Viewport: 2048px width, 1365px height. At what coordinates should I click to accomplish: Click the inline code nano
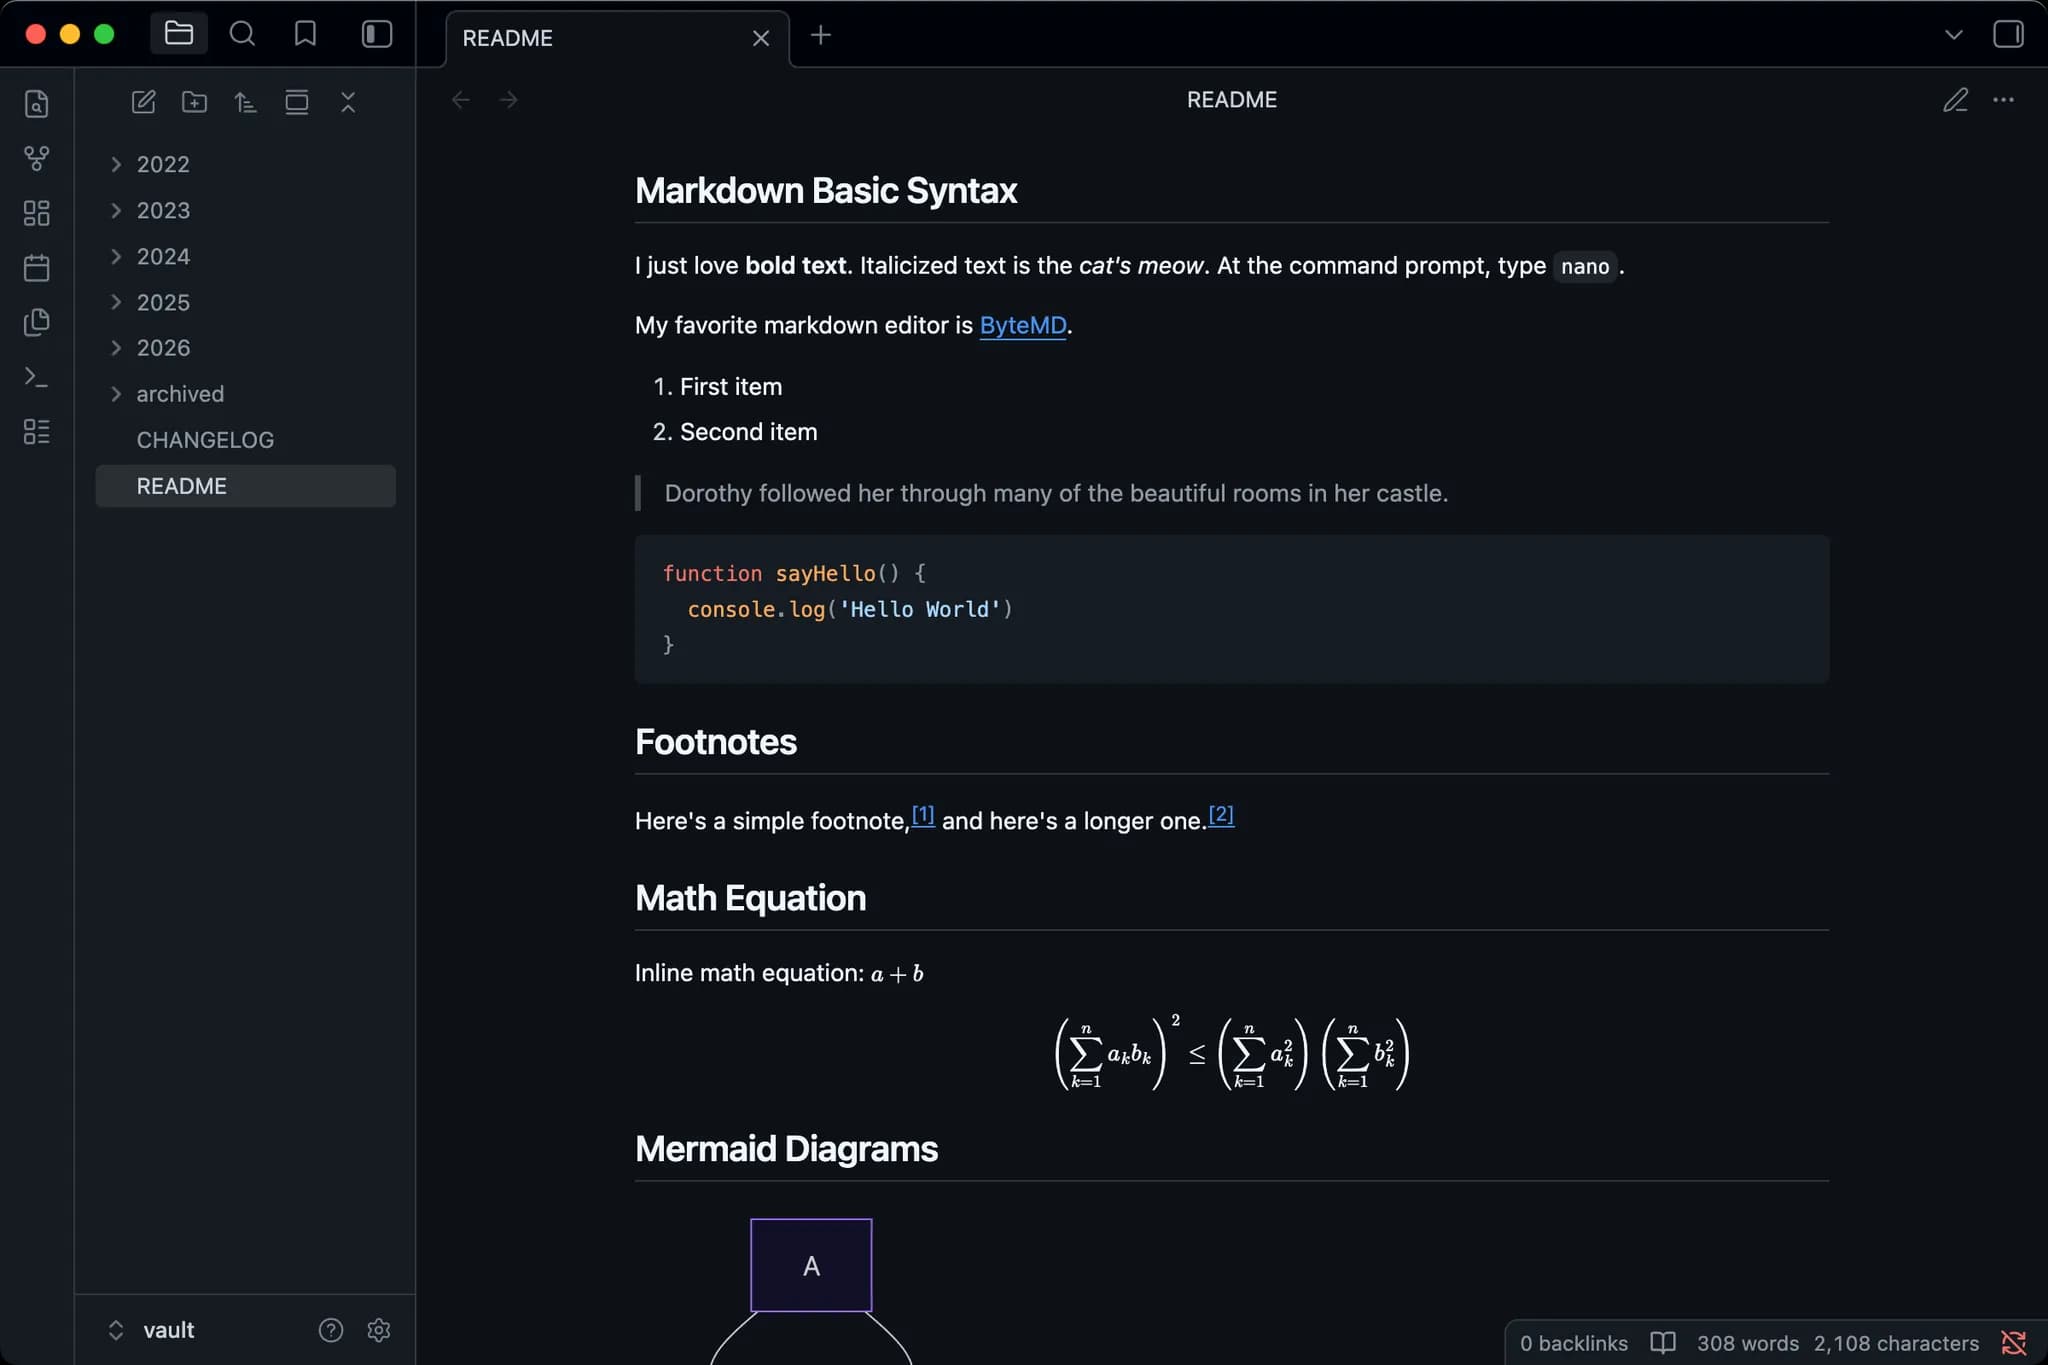(1585, 267)
